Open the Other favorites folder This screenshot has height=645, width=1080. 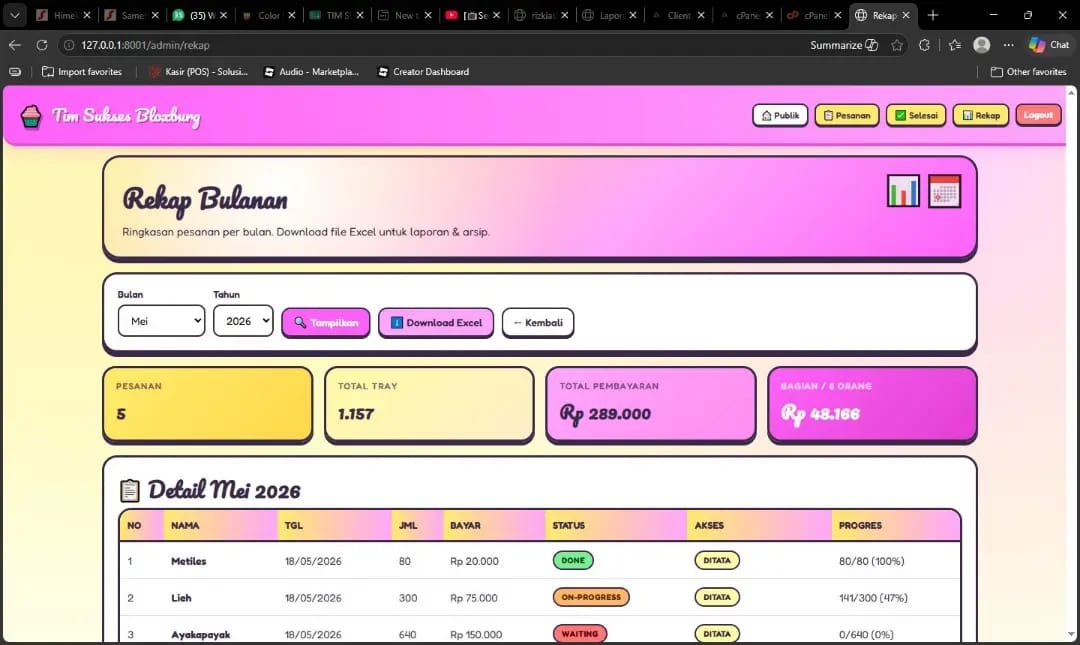tap(1028, 72)
